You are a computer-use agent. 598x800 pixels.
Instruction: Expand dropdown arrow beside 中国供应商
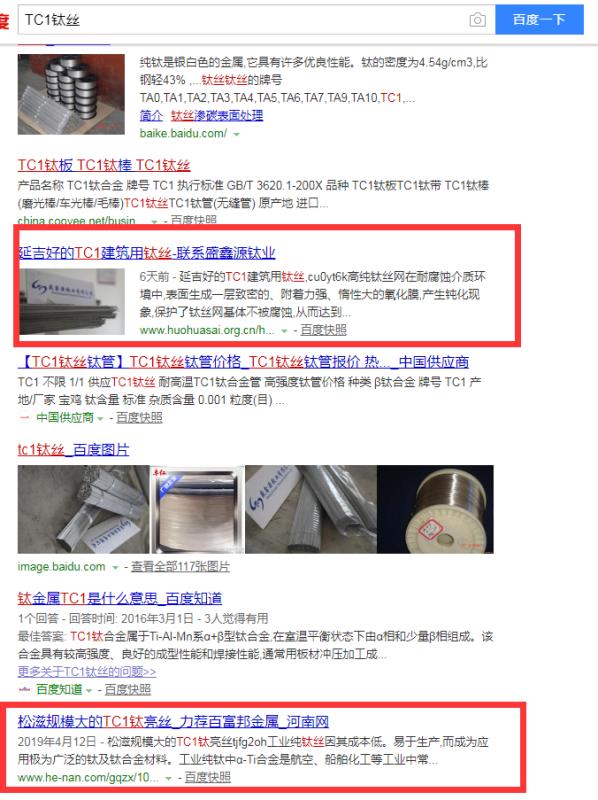(x=101, y=418)
